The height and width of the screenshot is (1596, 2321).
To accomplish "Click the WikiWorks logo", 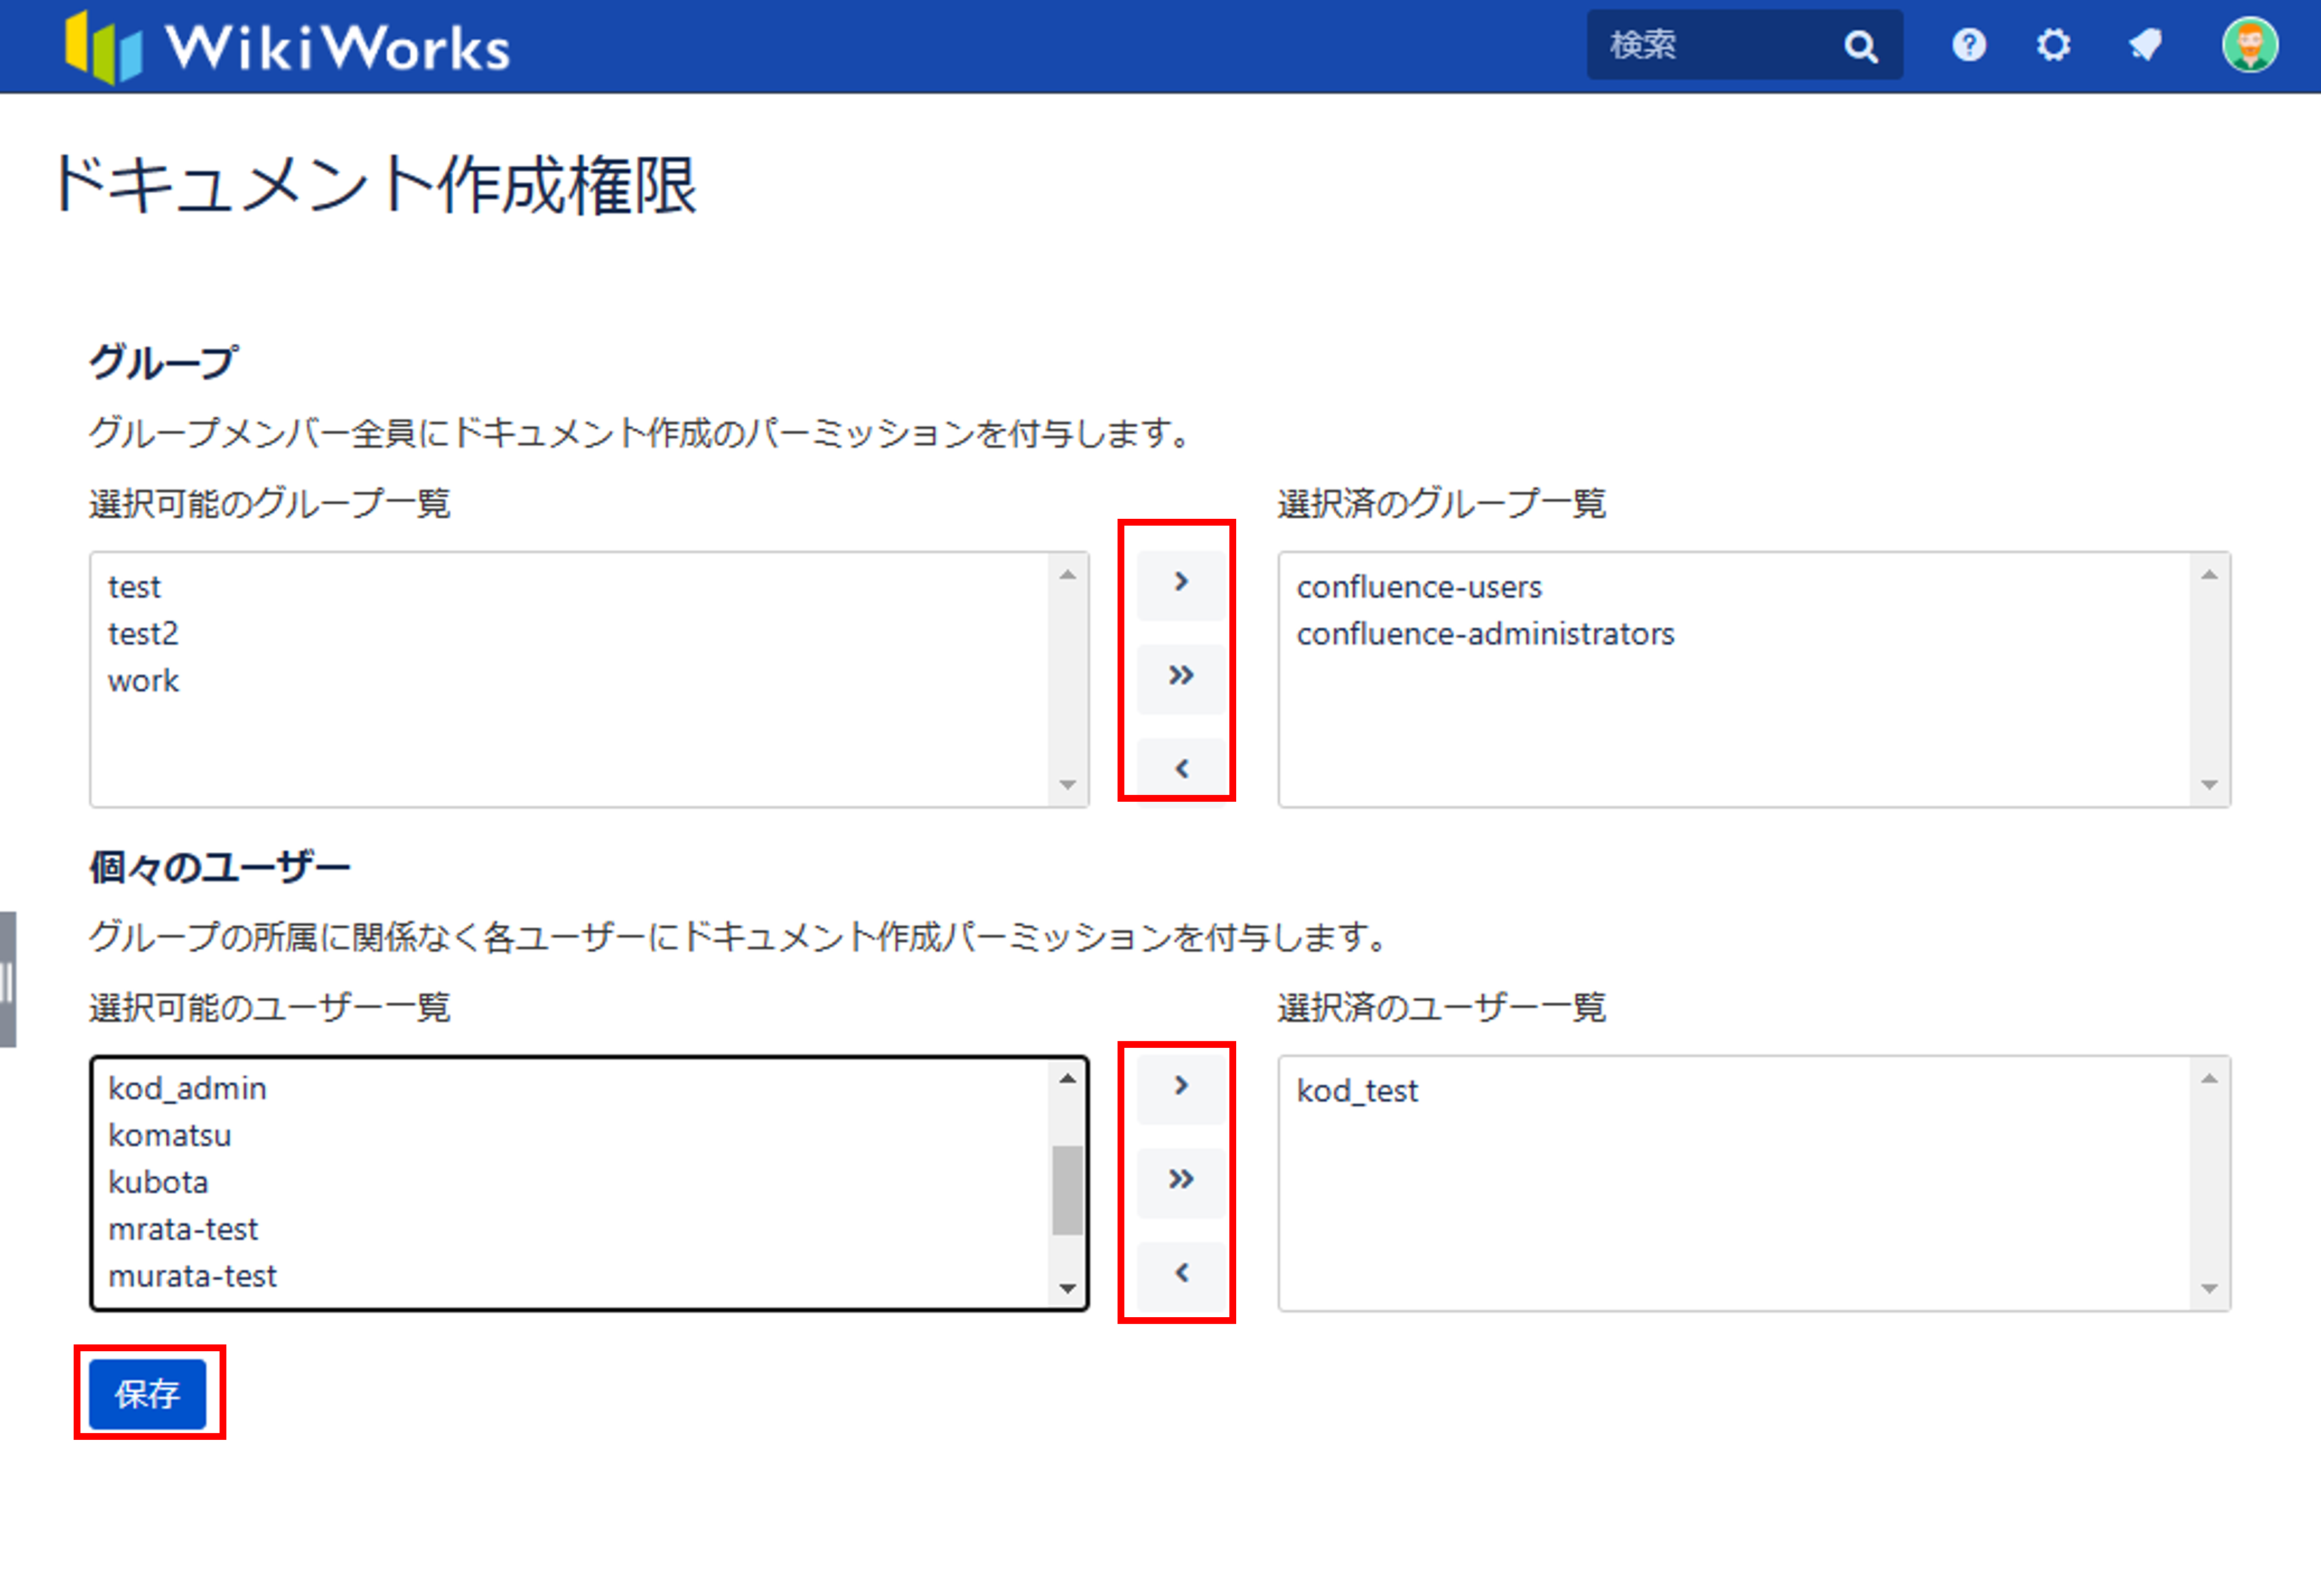I will point(288,47).
